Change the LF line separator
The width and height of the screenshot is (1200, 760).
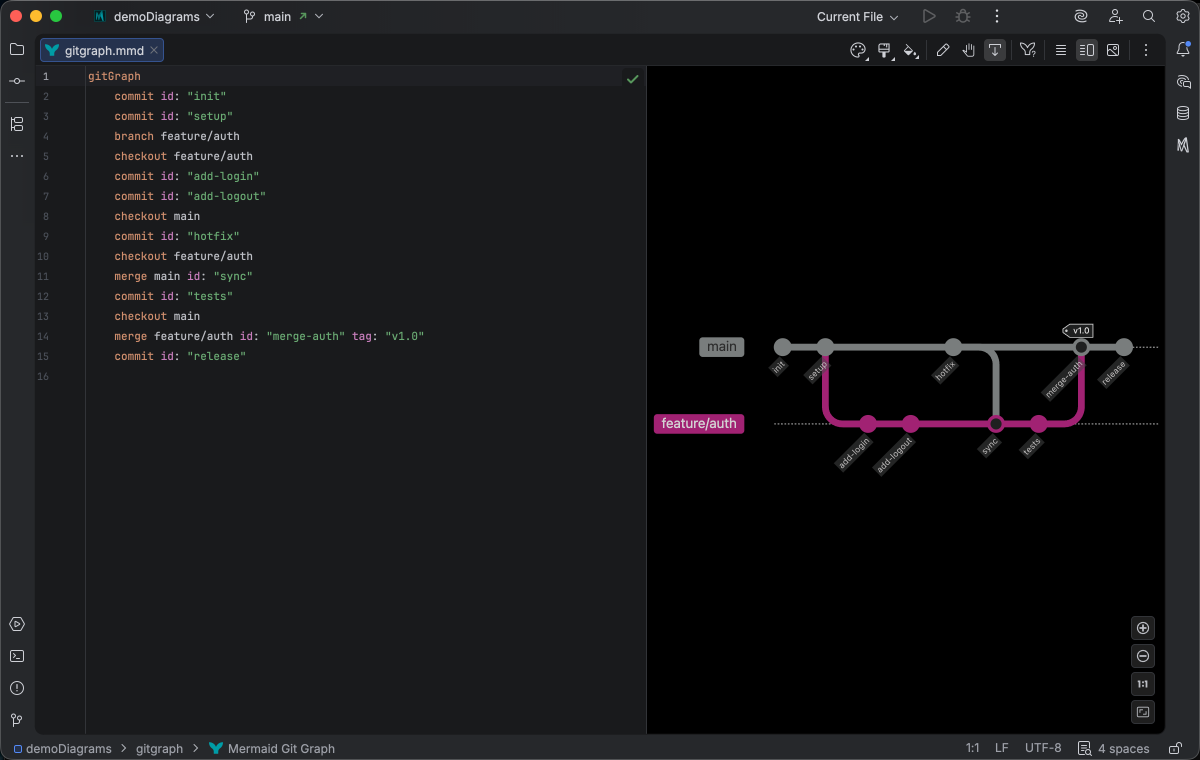tap(1002, 748)
